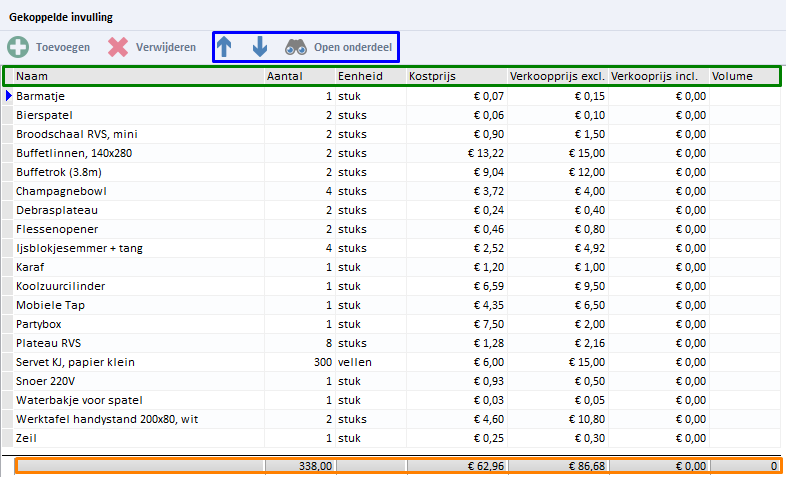Click the 300 quantity for Servet KJ
This screenshot has width=786, height=477.
pos(322,362)
